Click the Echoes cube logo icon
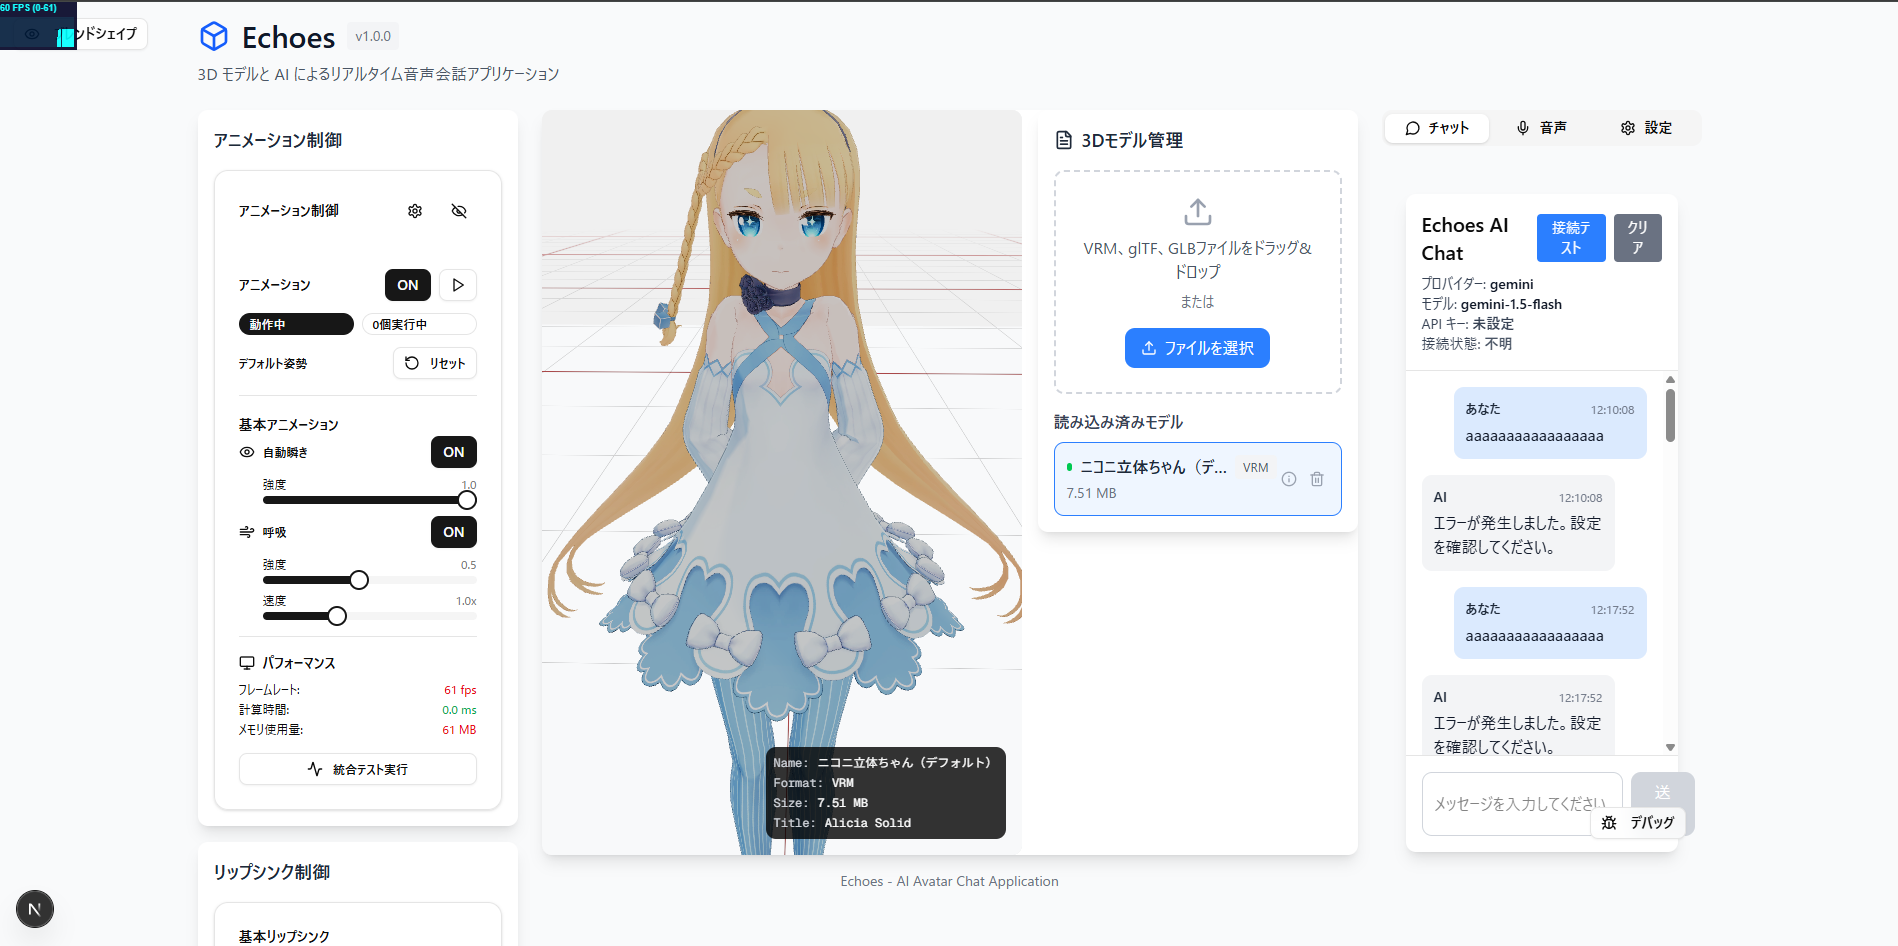The width and height of the screenshot is (1898, 946). pos(214,37)
